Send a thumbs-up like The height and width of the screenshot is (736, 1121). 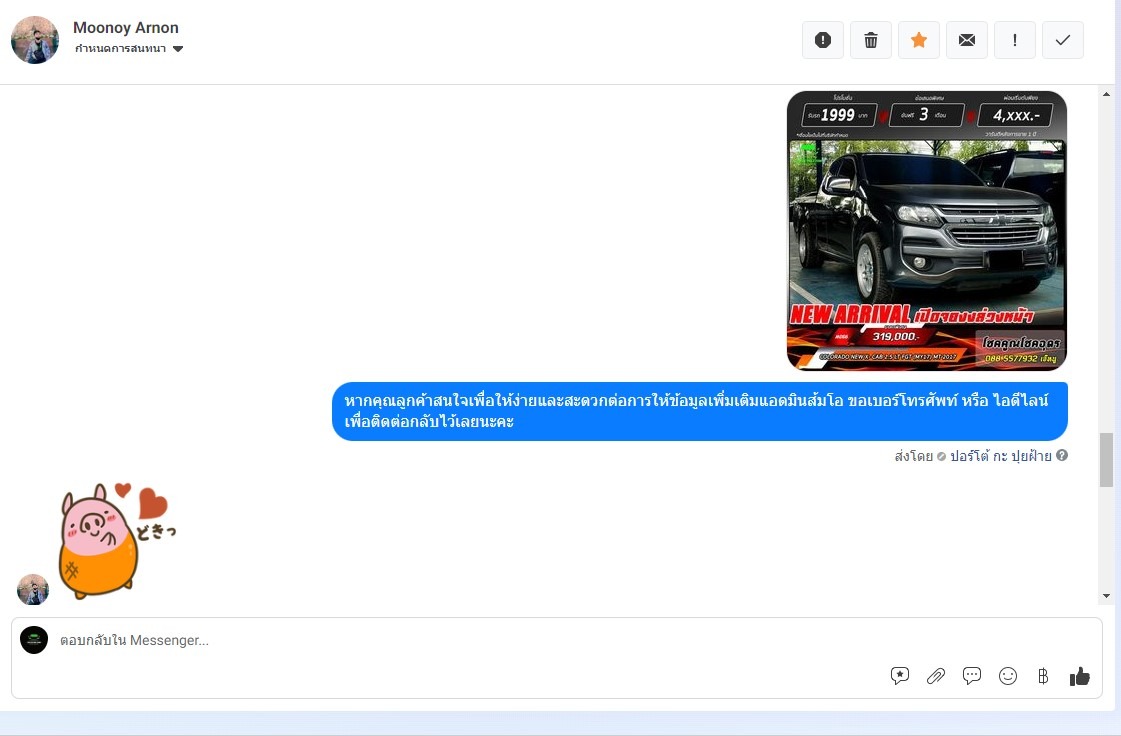tap(1080, 676)
